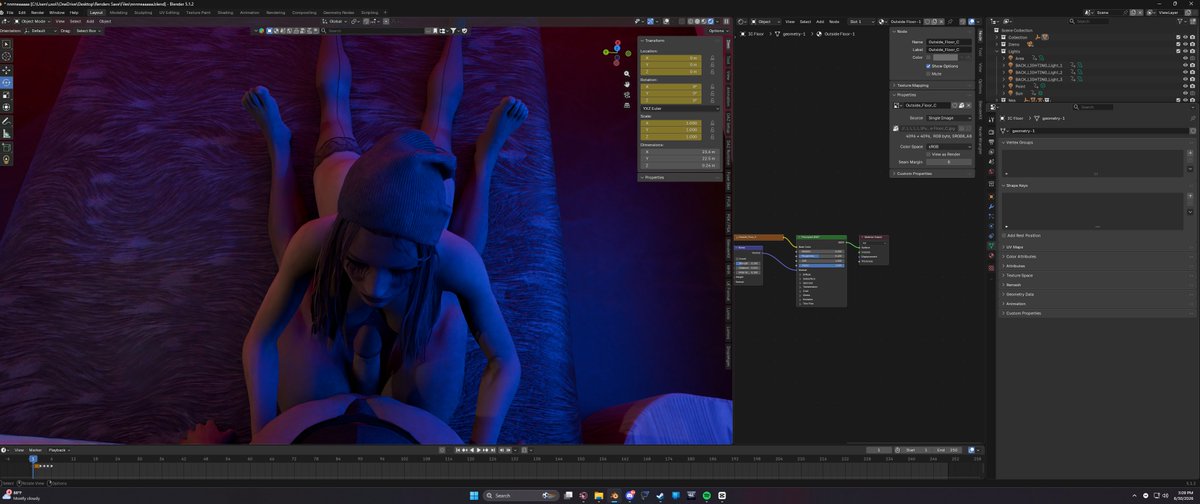Adjust the Seam Margin value field

click(x=949, y=162)
